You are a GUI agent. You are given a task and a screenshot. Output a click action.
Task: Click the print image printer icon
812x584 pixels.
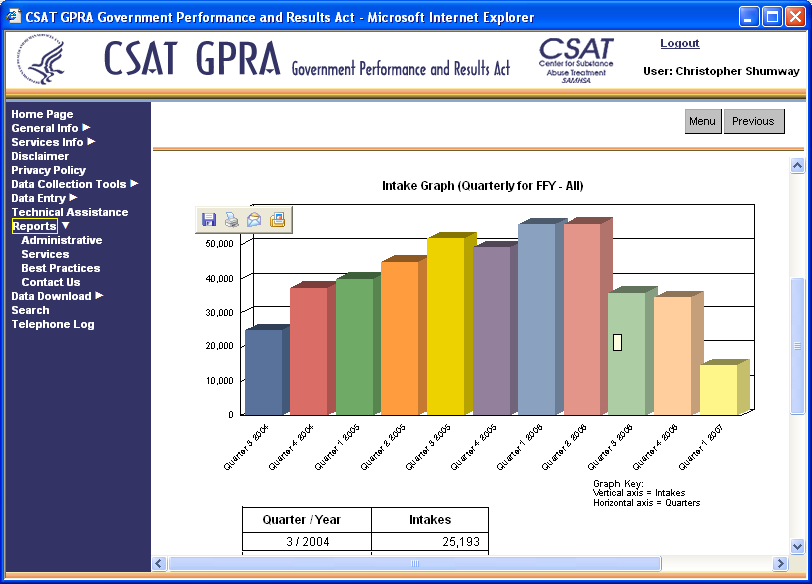coord(231,220)
